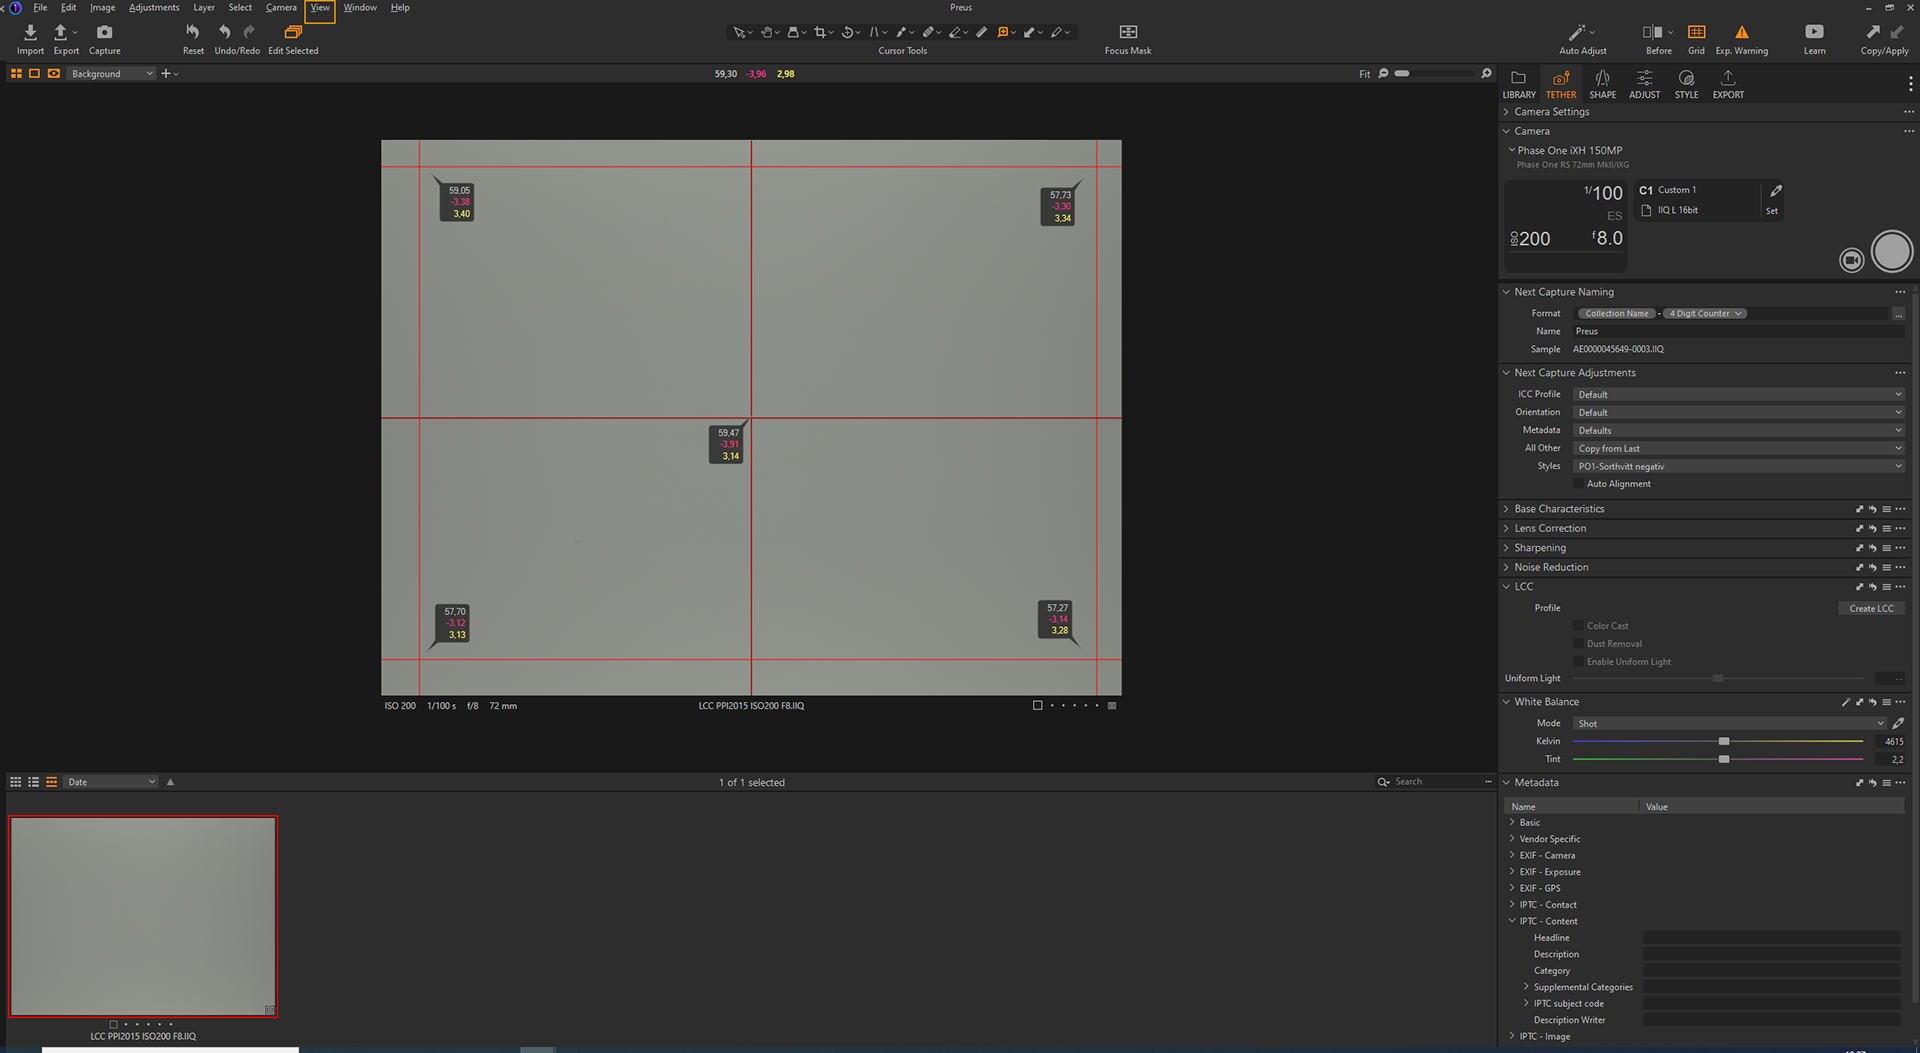Expand the Base Characteristics panel
The image size is (1920, 1053).
pos(1558,509)
